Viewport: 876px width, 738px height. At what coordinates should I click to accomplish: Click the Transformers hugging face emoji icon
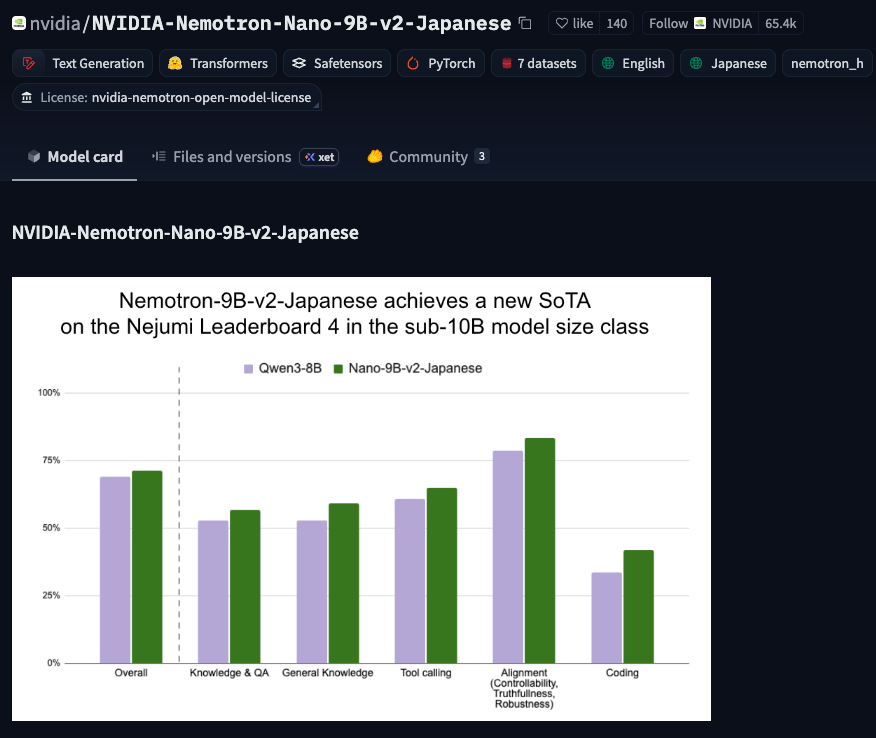[175, 63]
